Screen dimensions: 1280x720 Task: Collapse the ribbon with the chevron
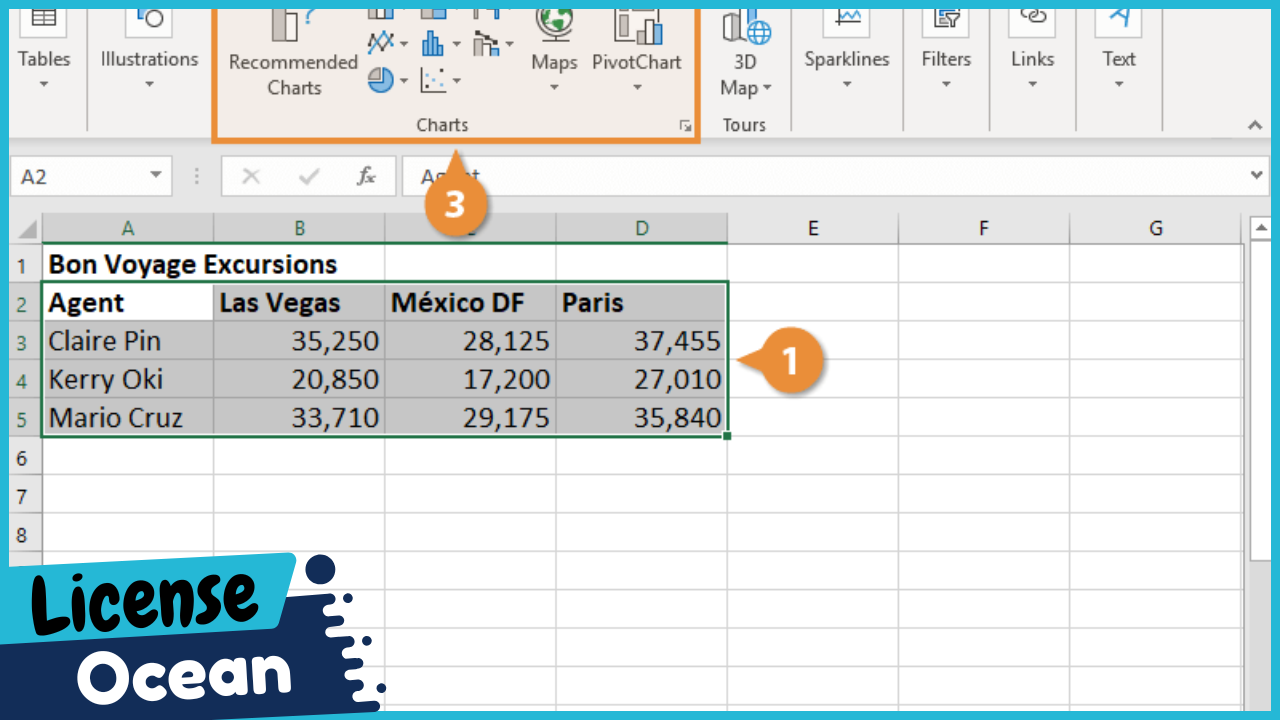[1254, 126]
